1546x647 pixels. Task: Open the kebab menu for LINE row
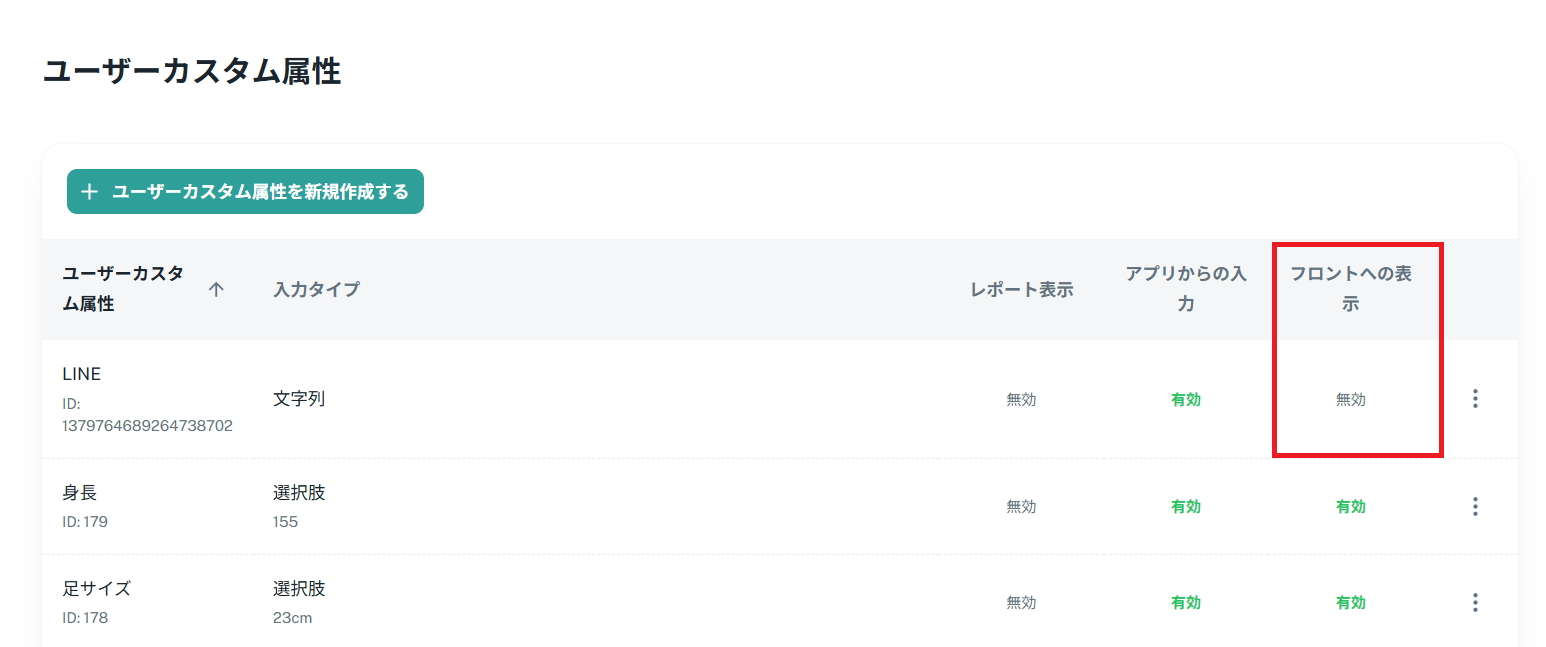click(1474, 399)
